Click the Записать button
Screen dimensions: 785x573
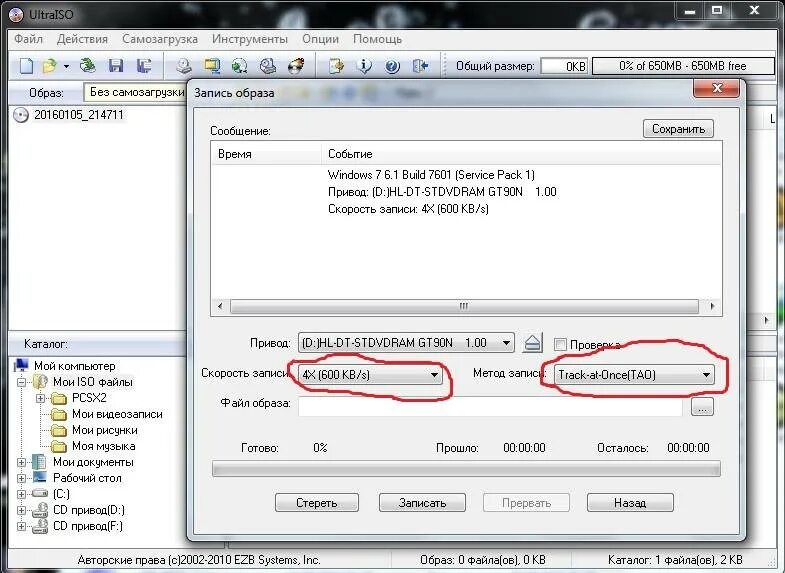(x=422, y=502)
